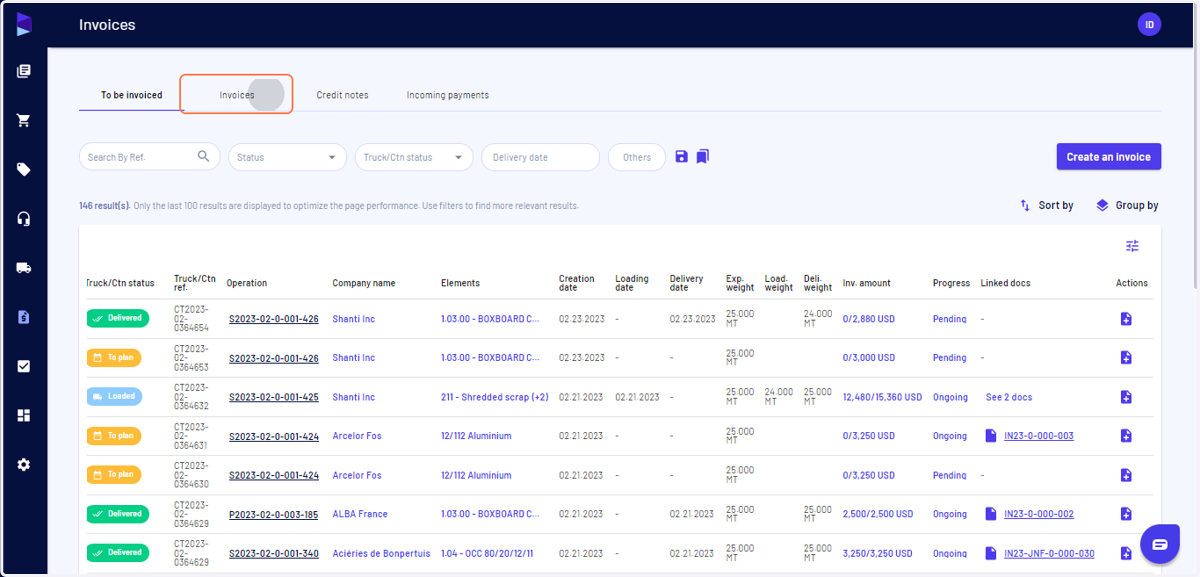The width and height of the screenshot is (1200, 577).
Task: Click the 2,500/2,500 USD amount
Action: [x=878, y=514]
